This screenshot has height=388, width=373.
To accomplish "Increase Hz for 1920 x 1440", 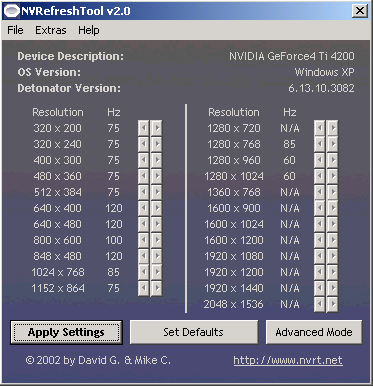I will [332, 288].
